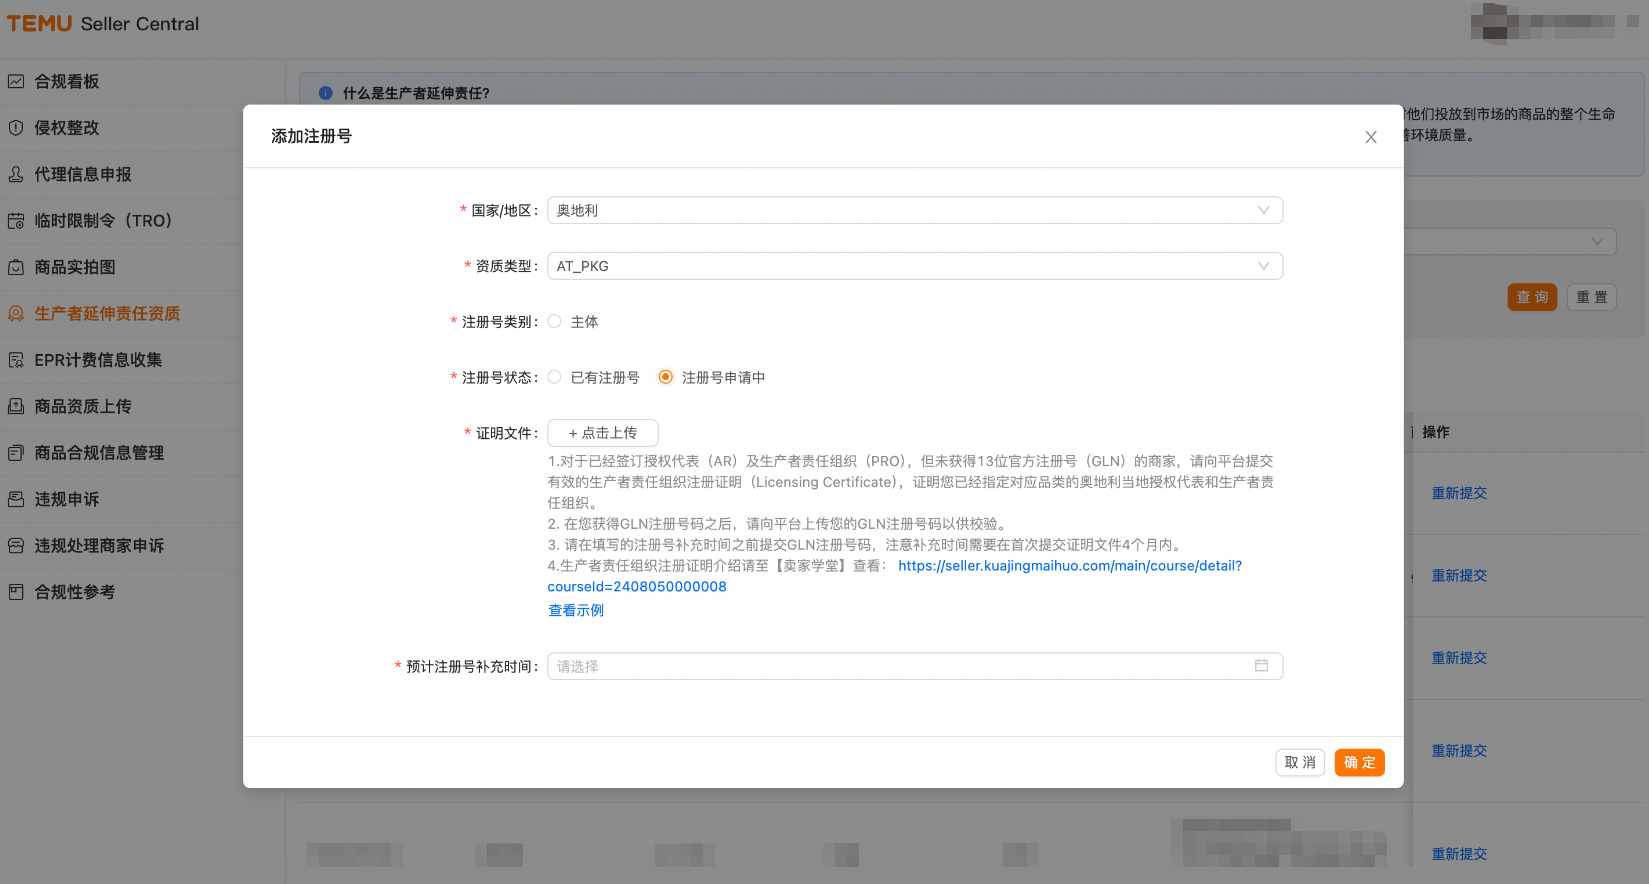The height and width of the screenshot is (884, 1649).
Task: Click the 违规申诉 sidebar icon
Action: [16, 499]
